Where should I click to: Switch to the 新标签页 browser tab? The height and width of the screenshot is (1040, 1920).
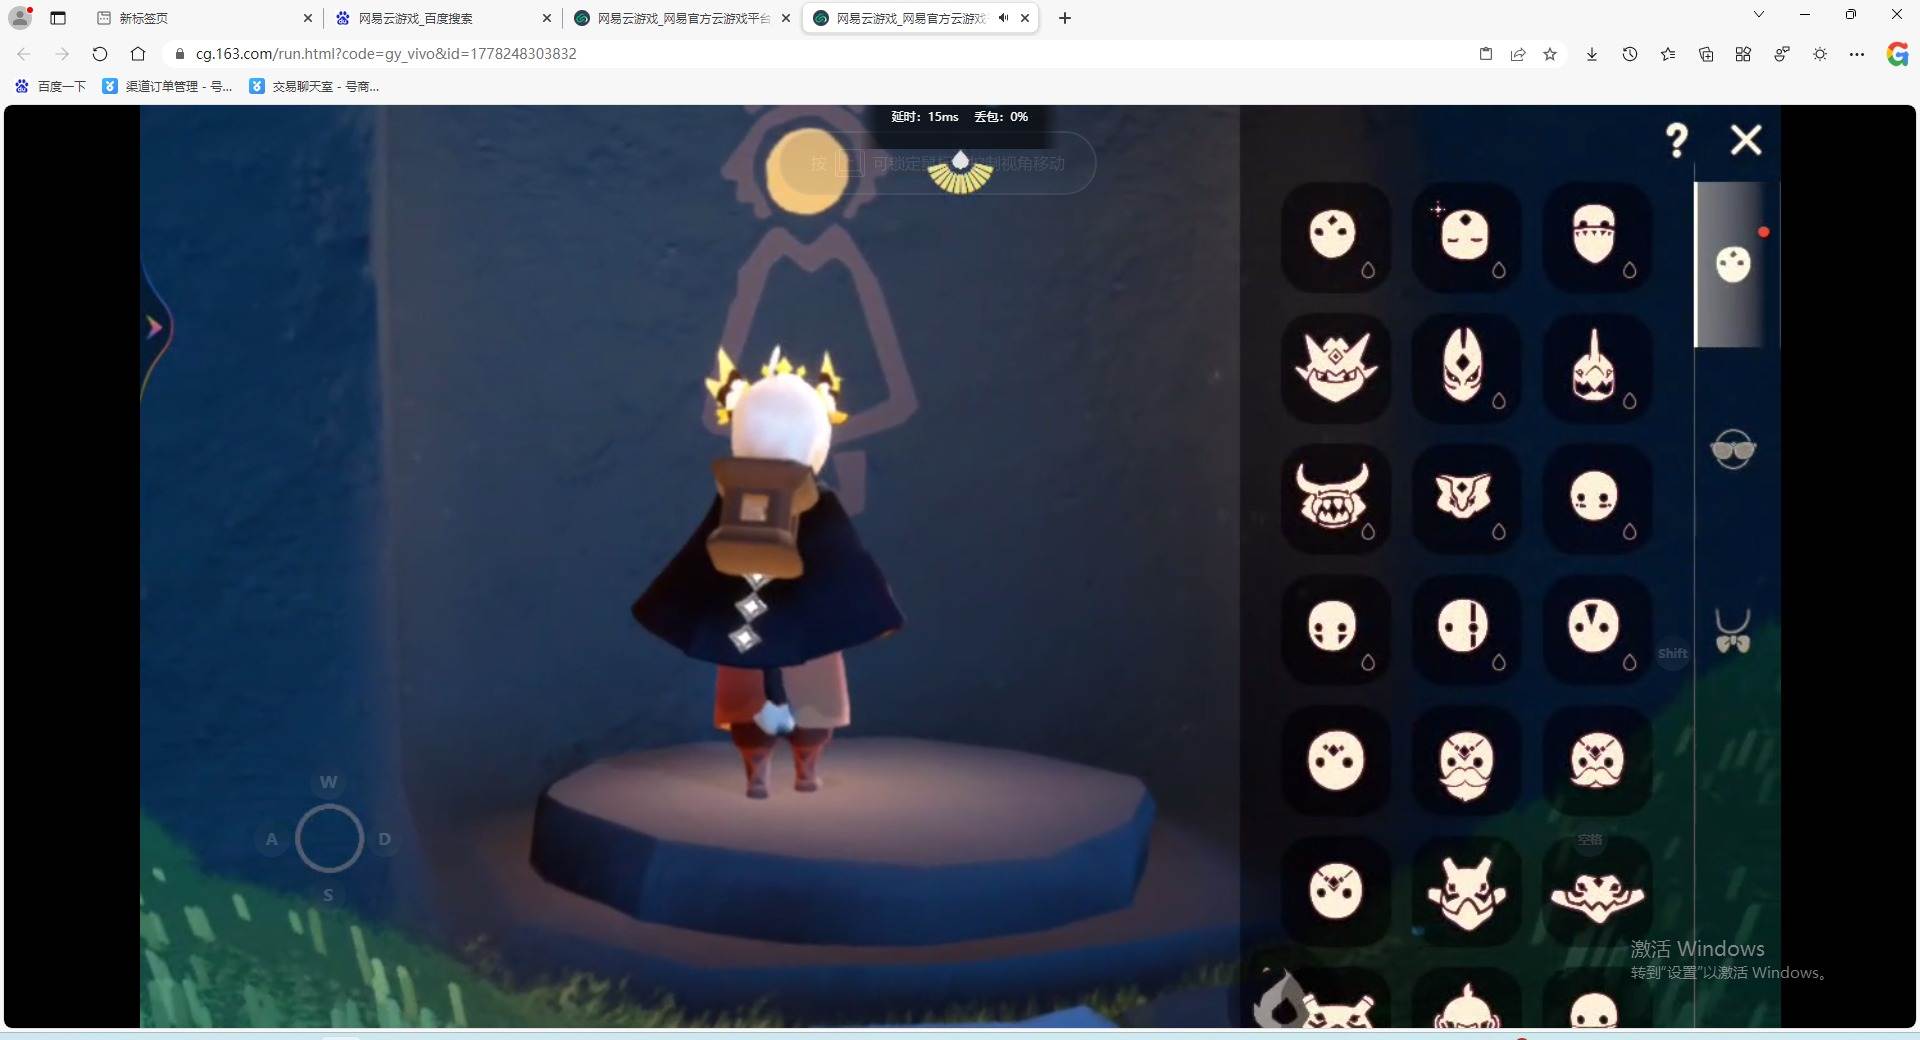(x=206, y=18)
